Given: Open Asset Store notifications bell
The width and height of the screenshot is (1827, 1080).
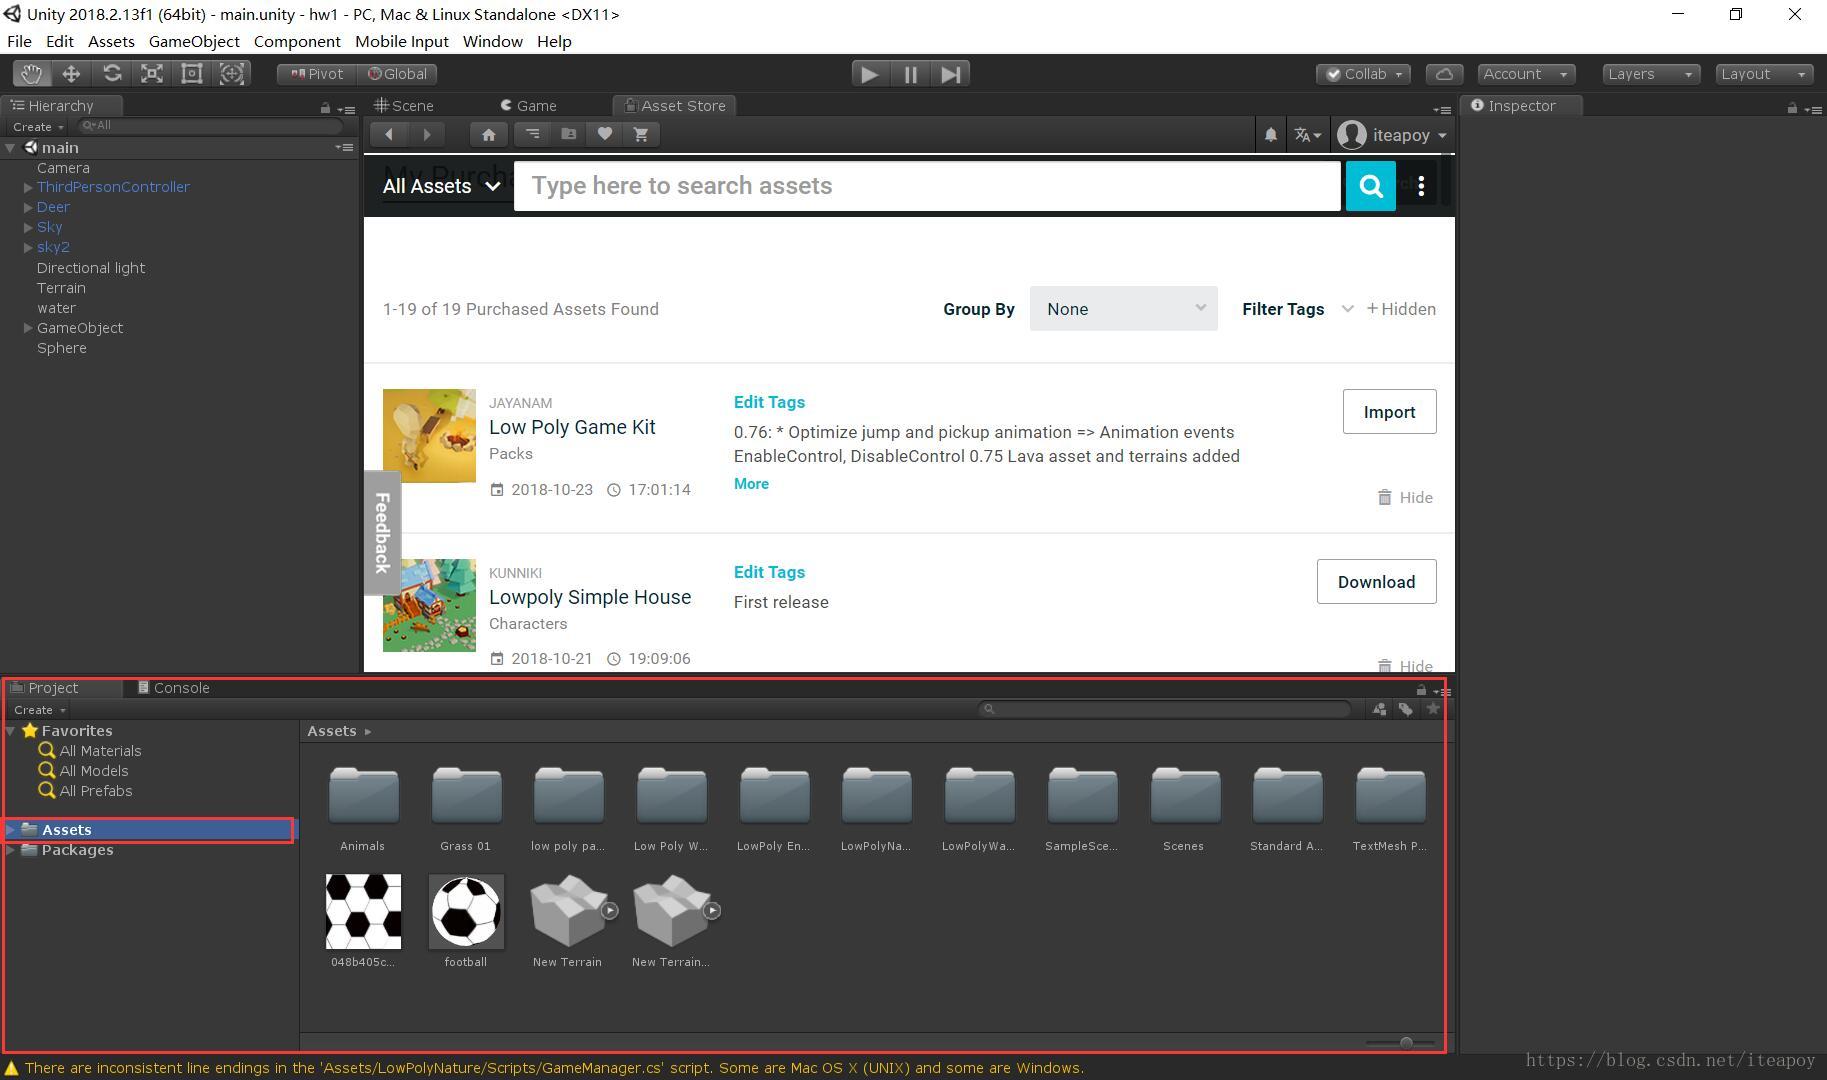Looking at the screenshot, I should (1270, 135).
